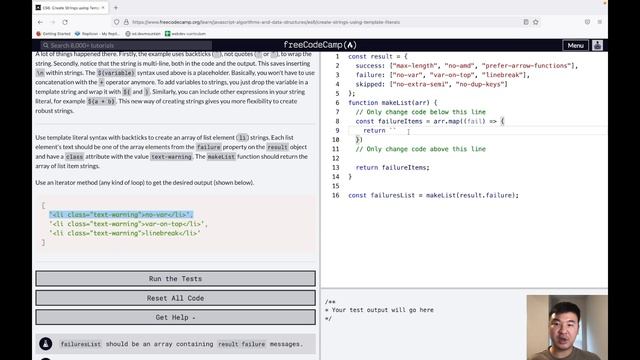
Task: Place cursor after 'return' backticks on line 9
Action: pos(396,131)
